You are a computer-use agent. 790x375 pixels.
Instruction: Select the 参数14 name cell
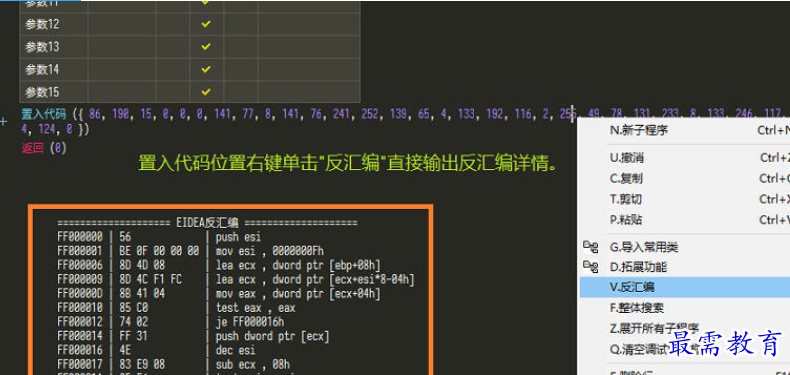click(x=53, y=69)
